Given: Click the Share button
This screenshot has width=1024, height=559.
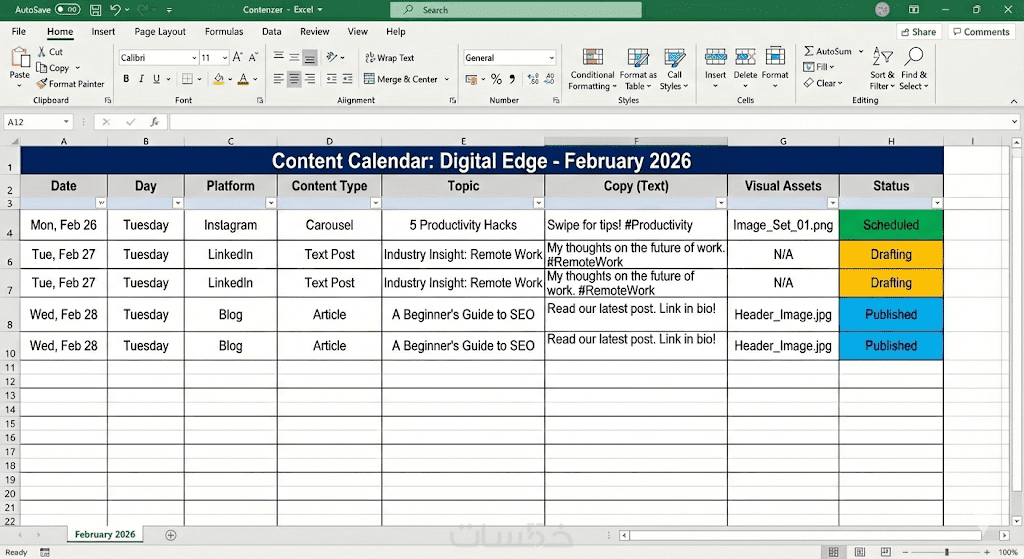Looking at the screenshot, I should pos(919,31).
